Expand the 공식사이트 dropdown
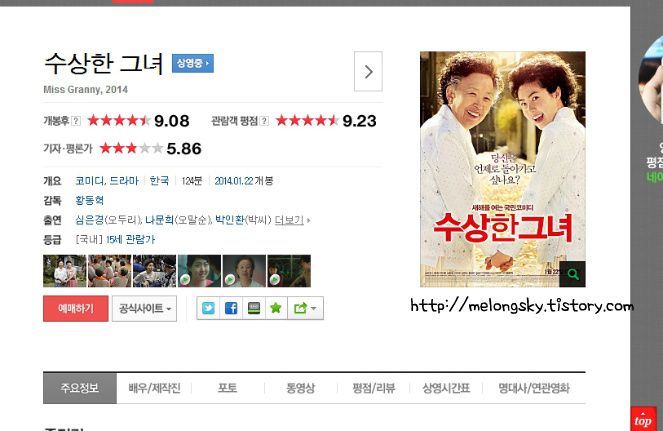This screenshot has width=663, height=431. pos(145,308)
